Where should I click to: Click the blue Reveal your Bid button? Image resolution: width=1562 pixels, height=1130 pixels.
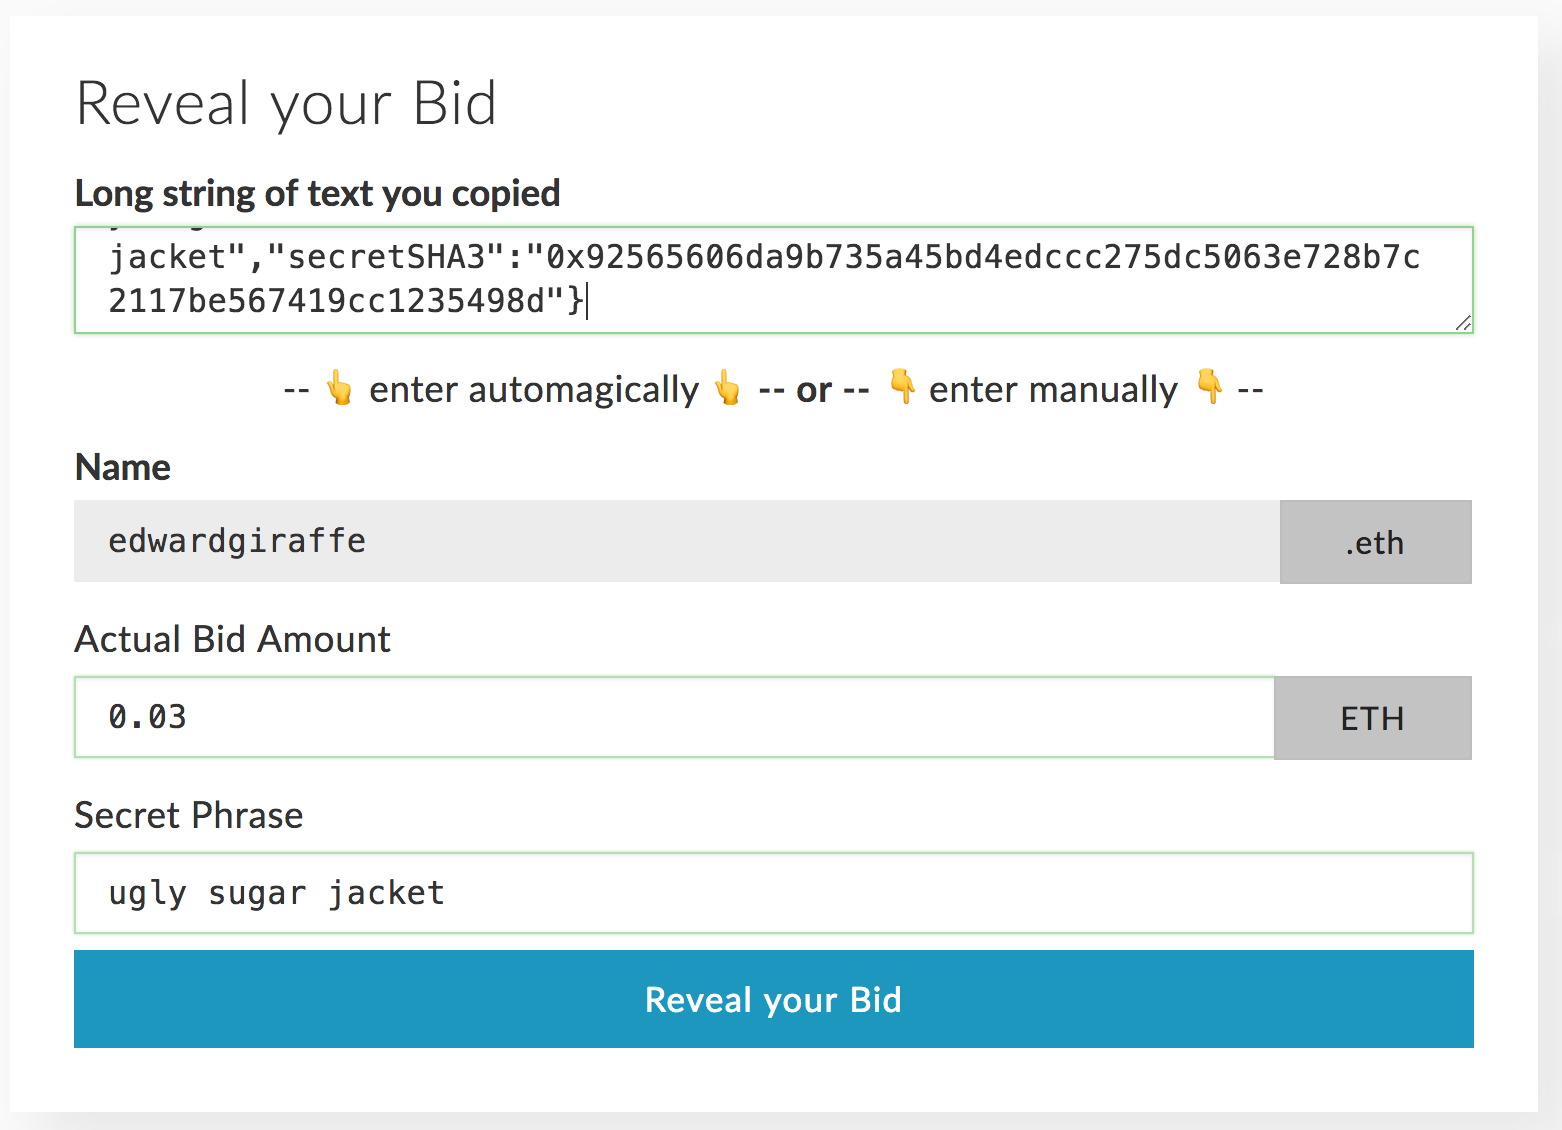773,999
